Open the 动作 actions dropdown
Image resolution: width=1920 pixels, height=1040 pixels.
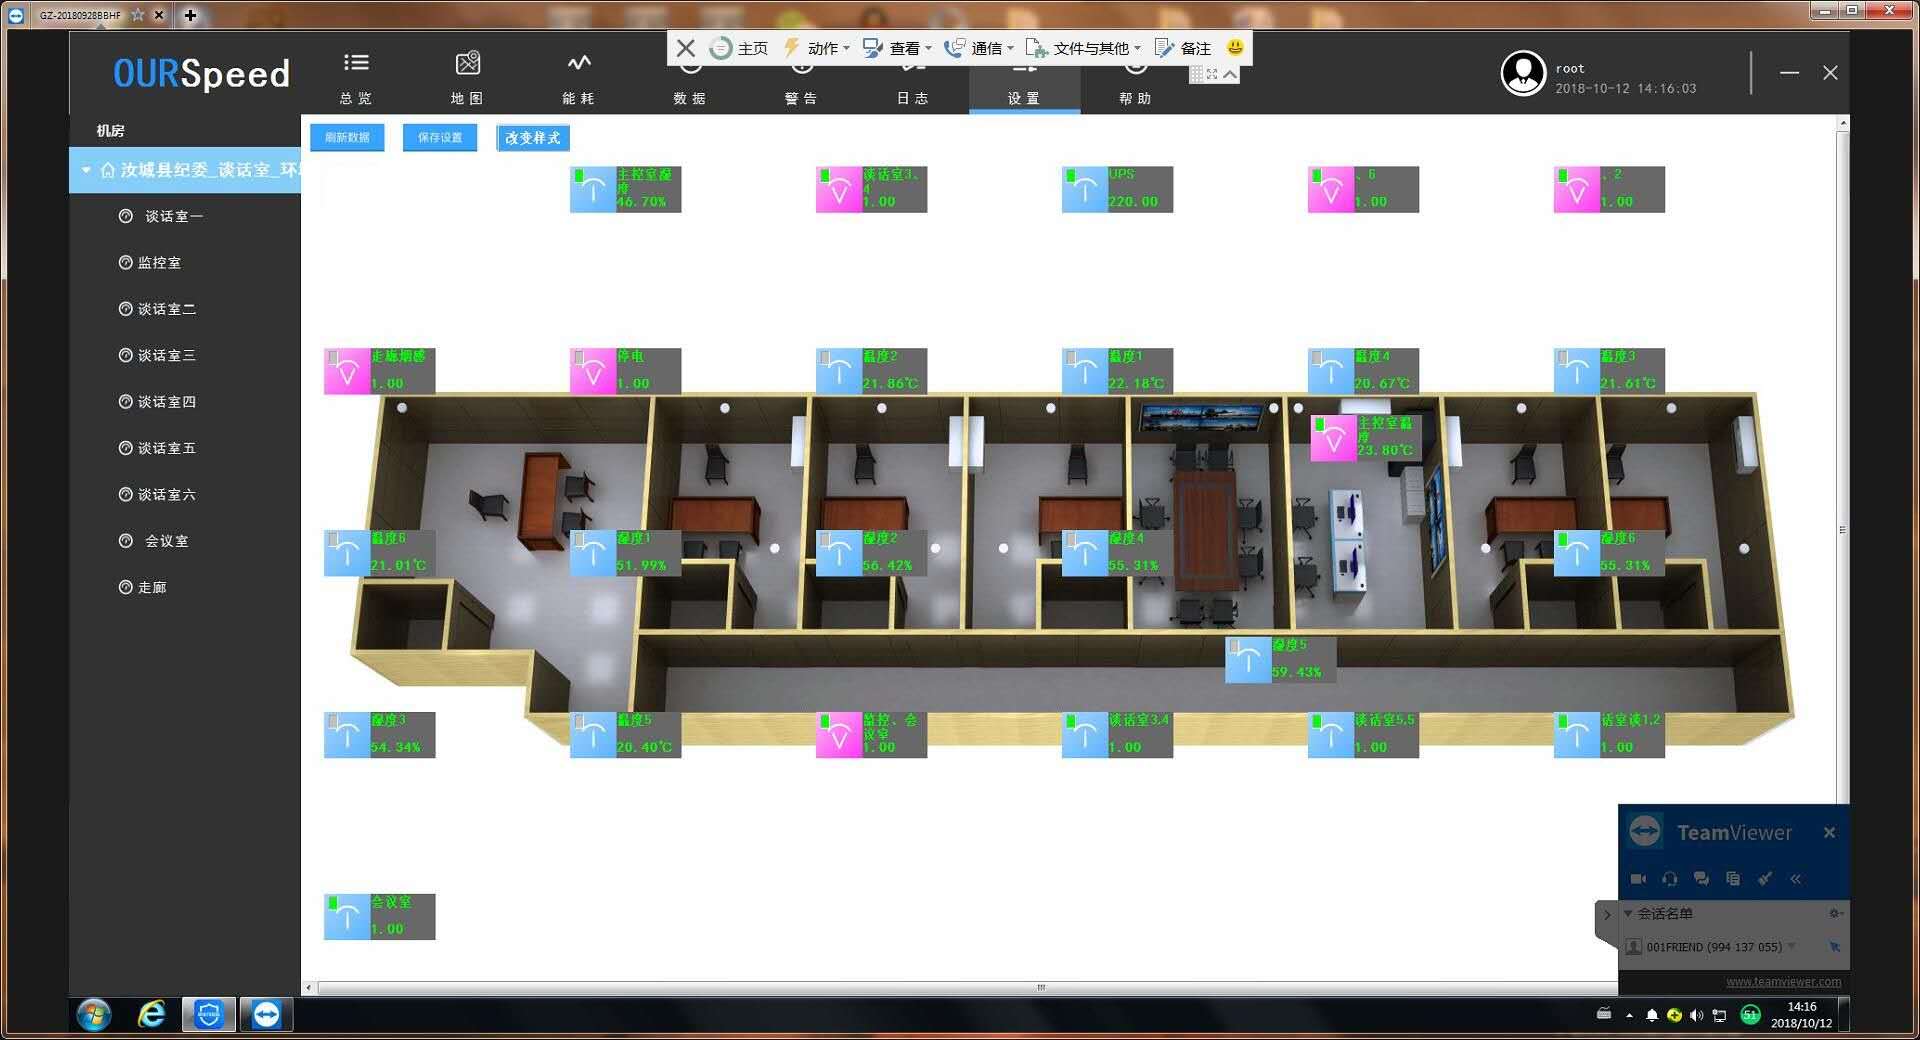817,48
